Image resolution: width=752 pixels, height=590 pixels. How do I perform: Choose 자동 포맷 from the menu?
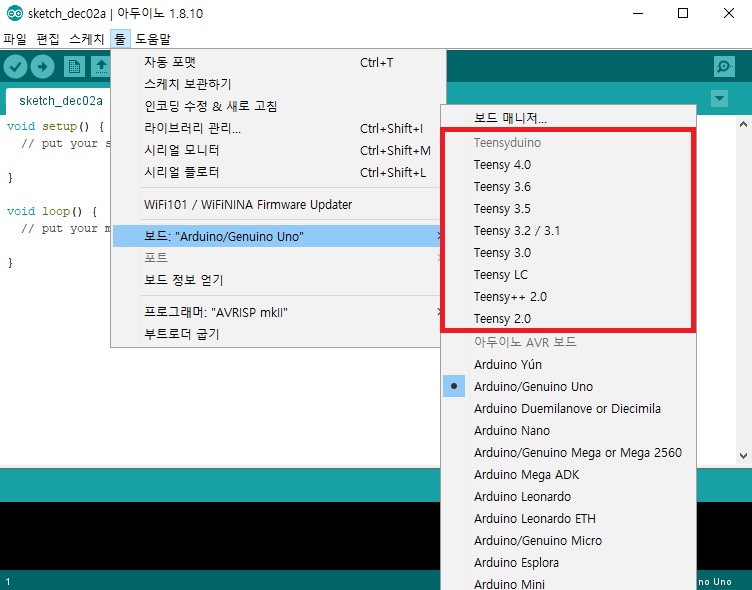point(276,62)
